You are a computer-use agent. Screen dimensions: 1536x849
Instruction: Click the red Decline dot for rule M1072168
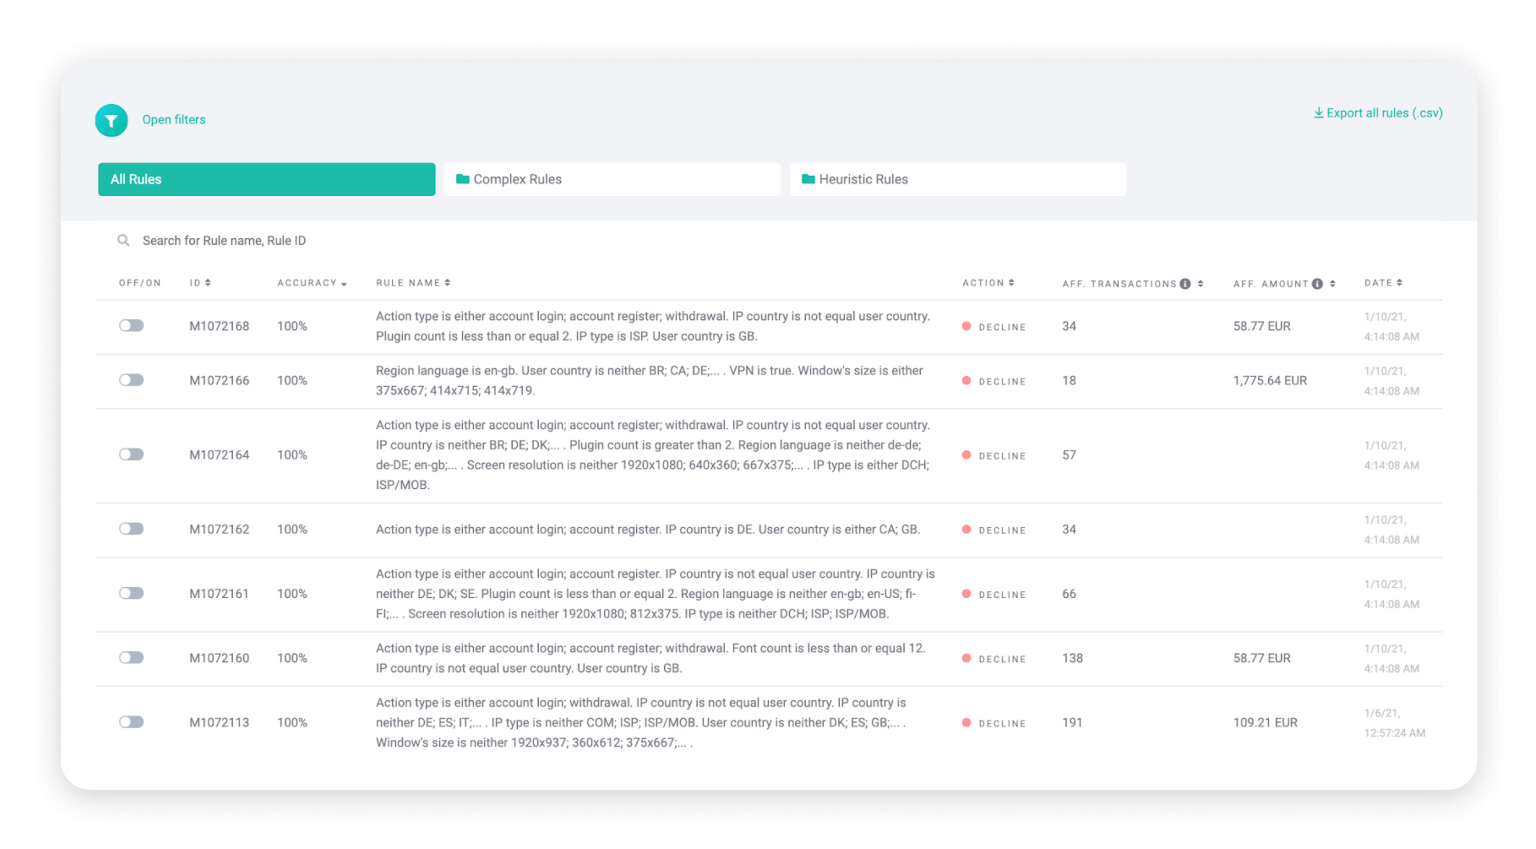966,326
